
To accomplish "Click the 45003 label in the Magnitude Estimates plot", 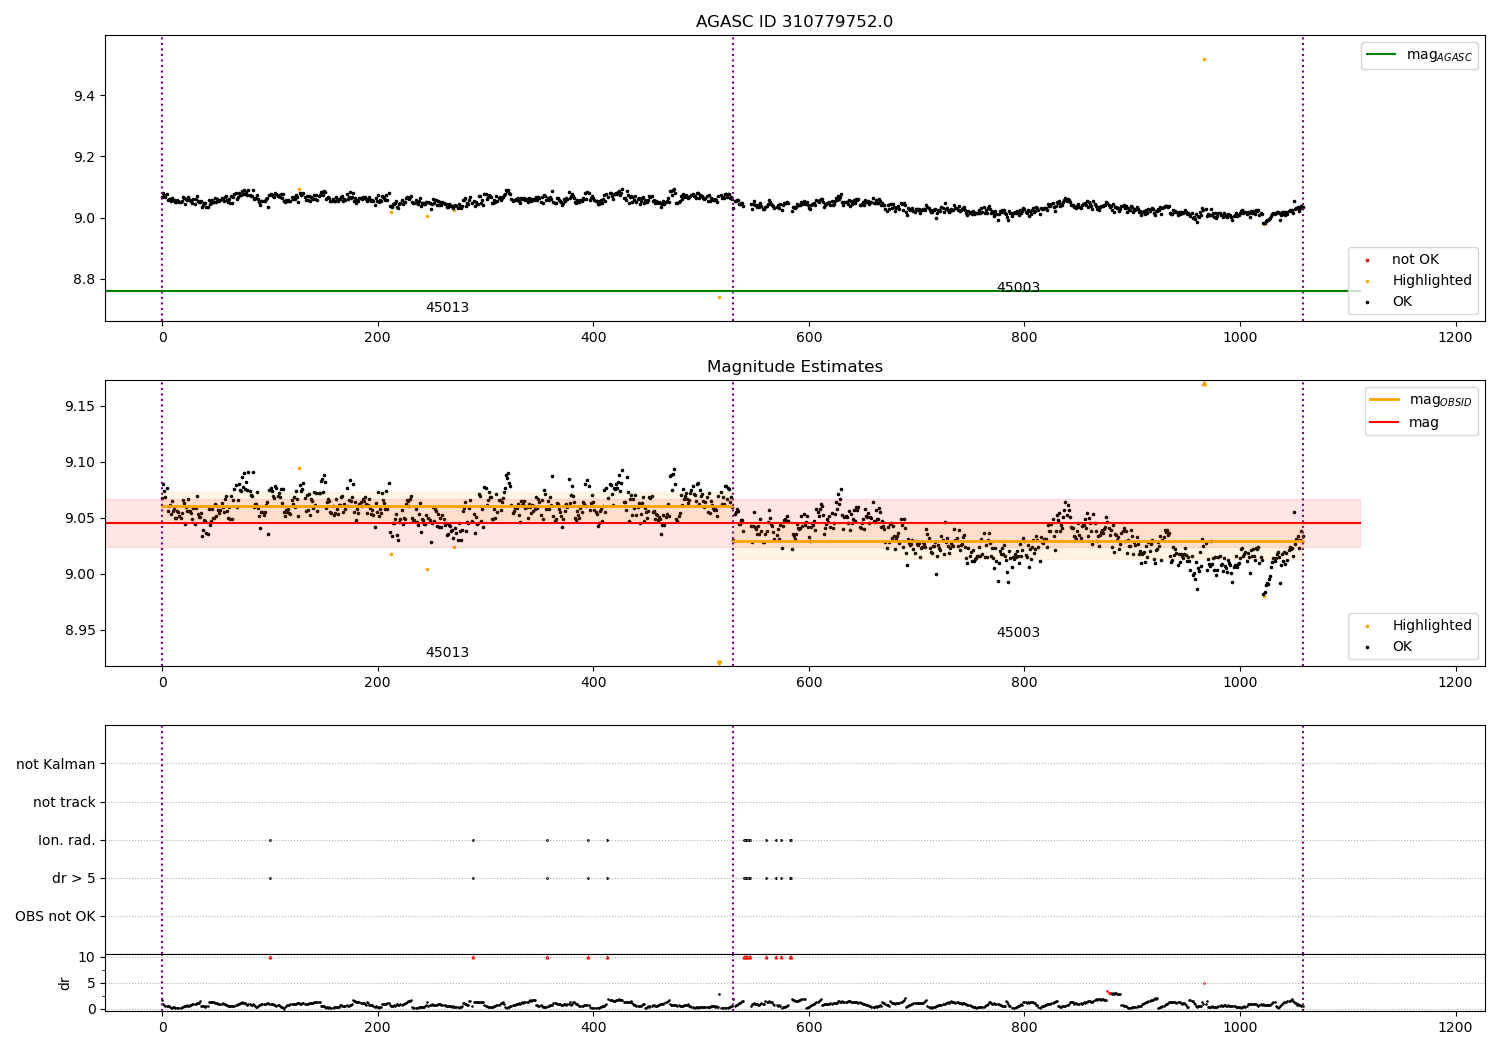I will 1018,633.
